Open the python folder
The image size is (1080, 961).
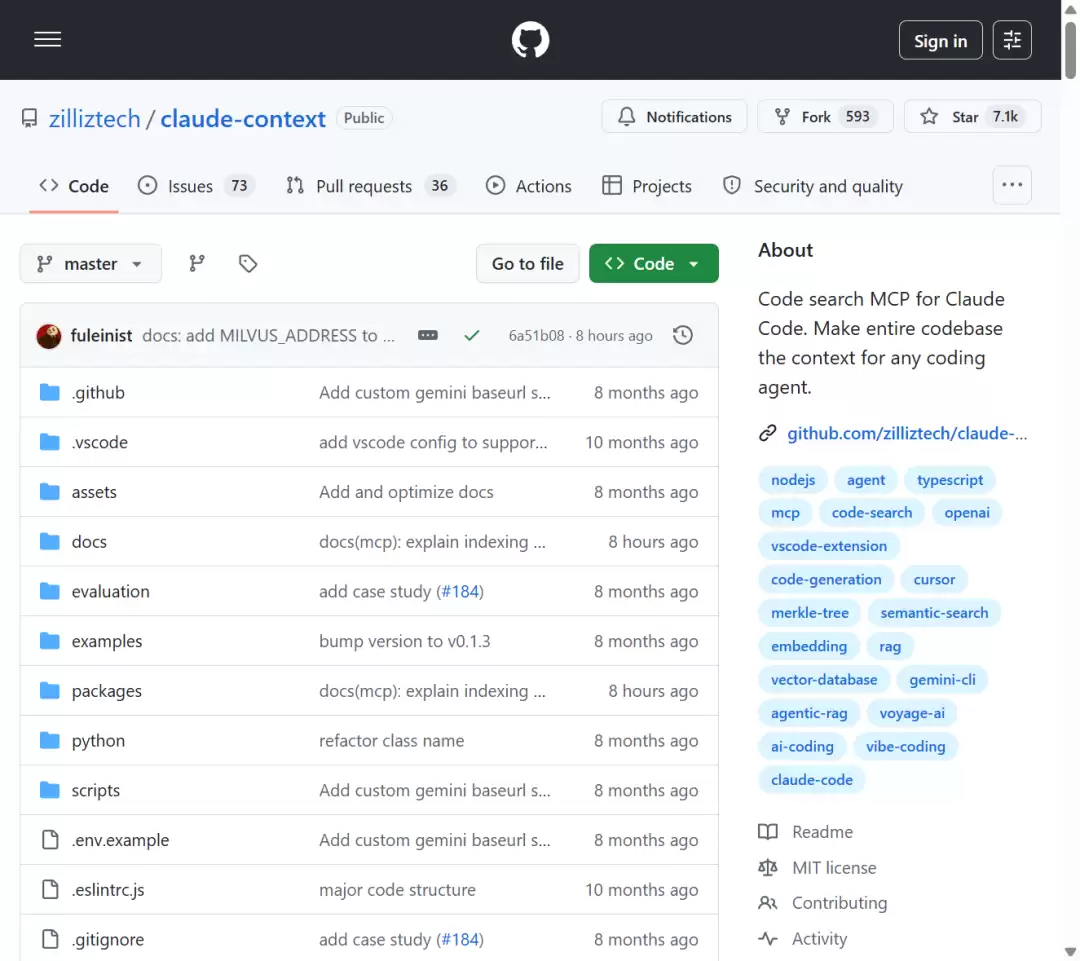tap(98, 741)
